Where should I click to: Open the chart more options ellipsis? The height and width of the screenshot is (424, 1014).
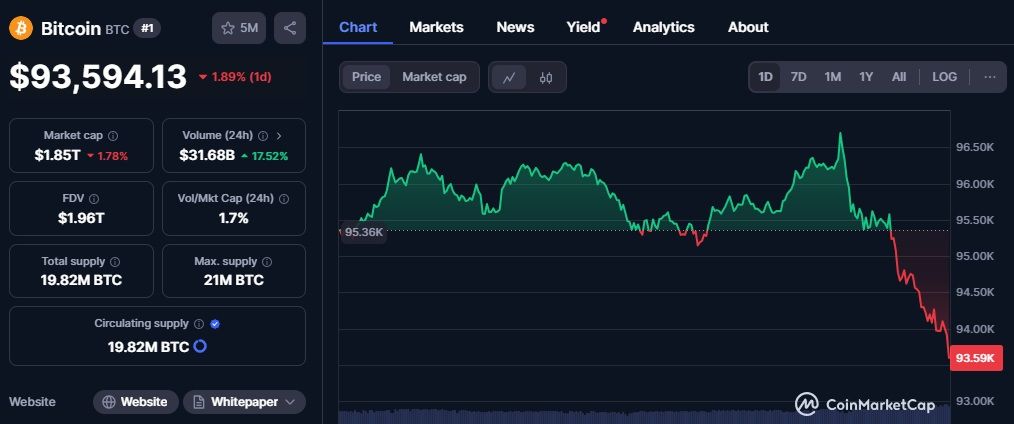point(989,77)
